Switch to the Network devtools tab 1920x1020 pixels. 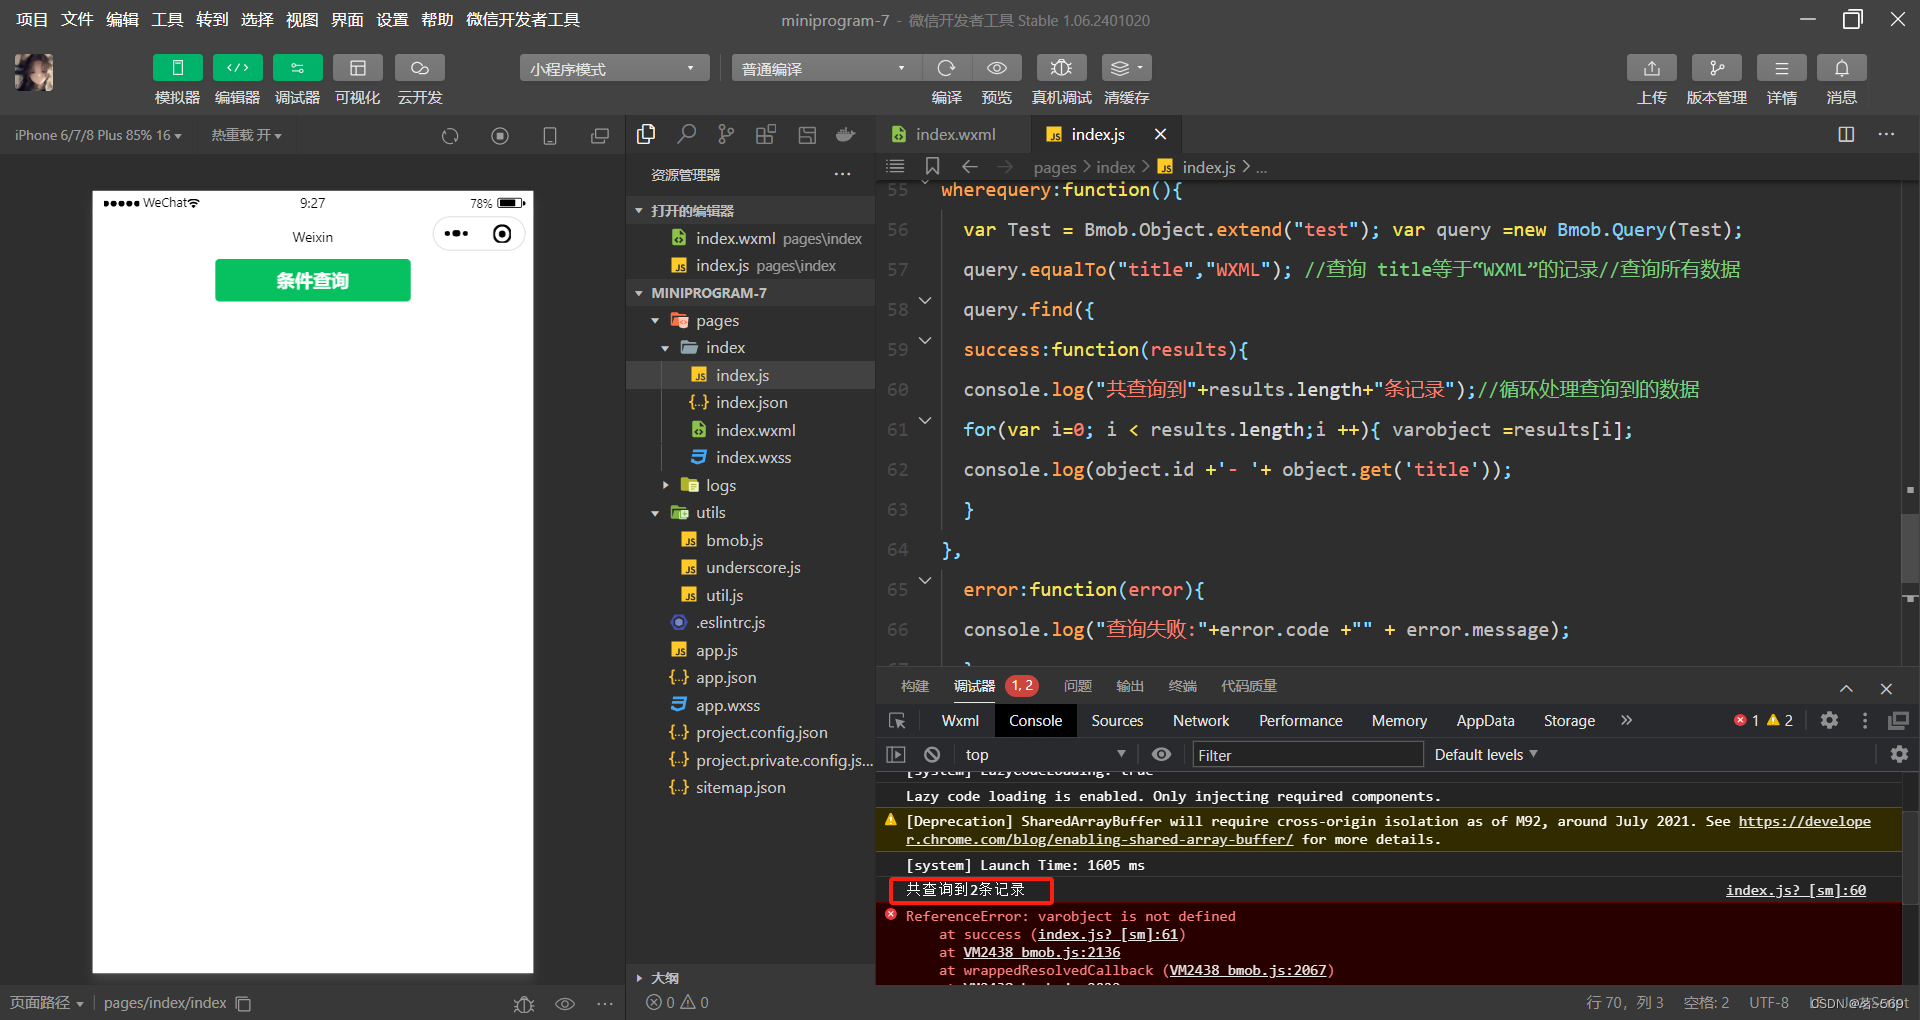click(1201, 720)
